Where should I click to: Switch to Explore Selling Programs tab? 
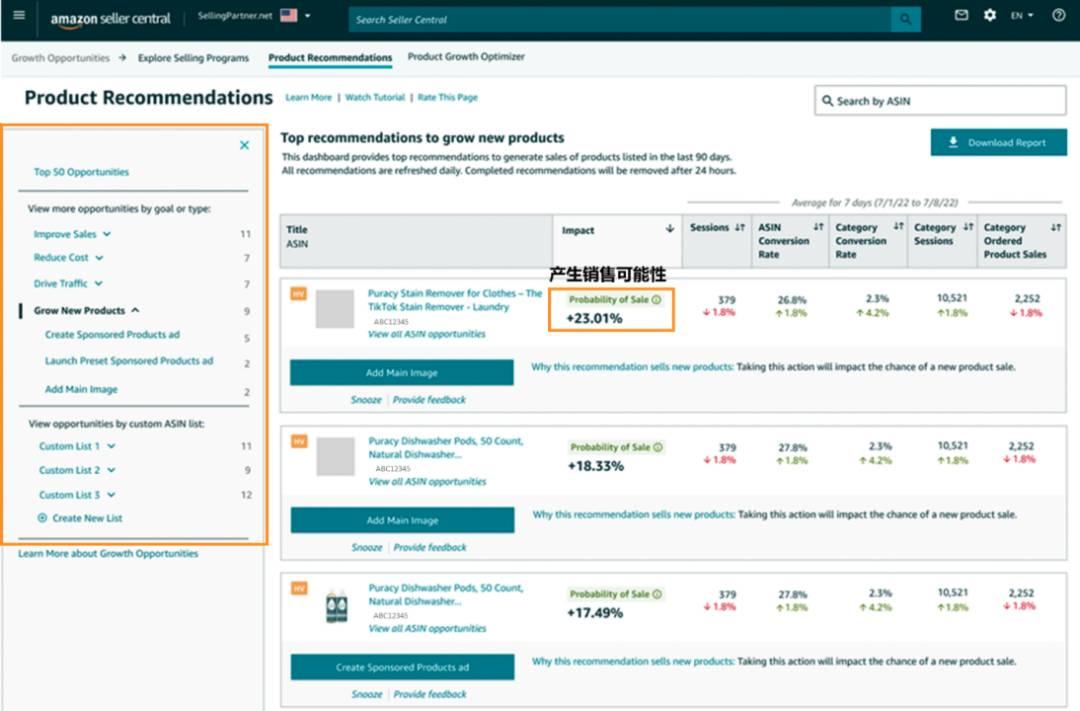coord(194,58)
